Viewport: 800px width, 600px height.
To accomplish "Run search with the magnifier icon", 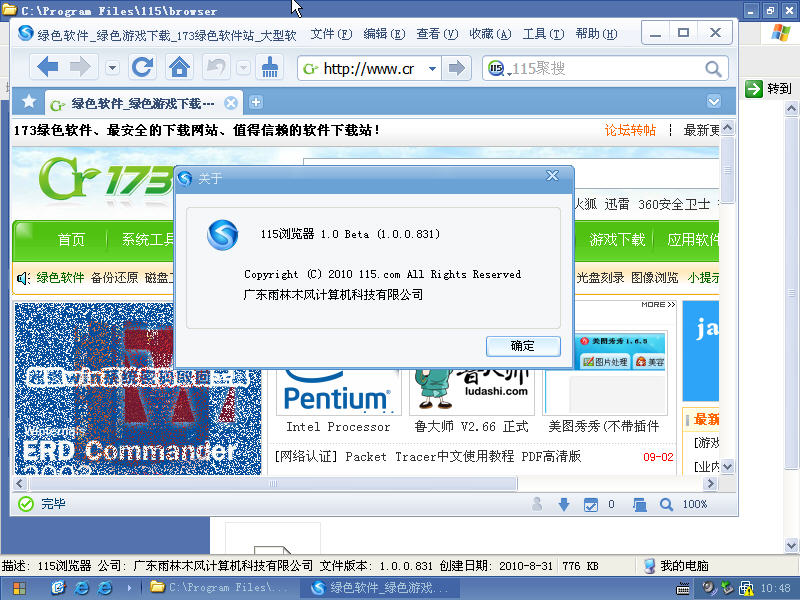I will tap(714, 69).
